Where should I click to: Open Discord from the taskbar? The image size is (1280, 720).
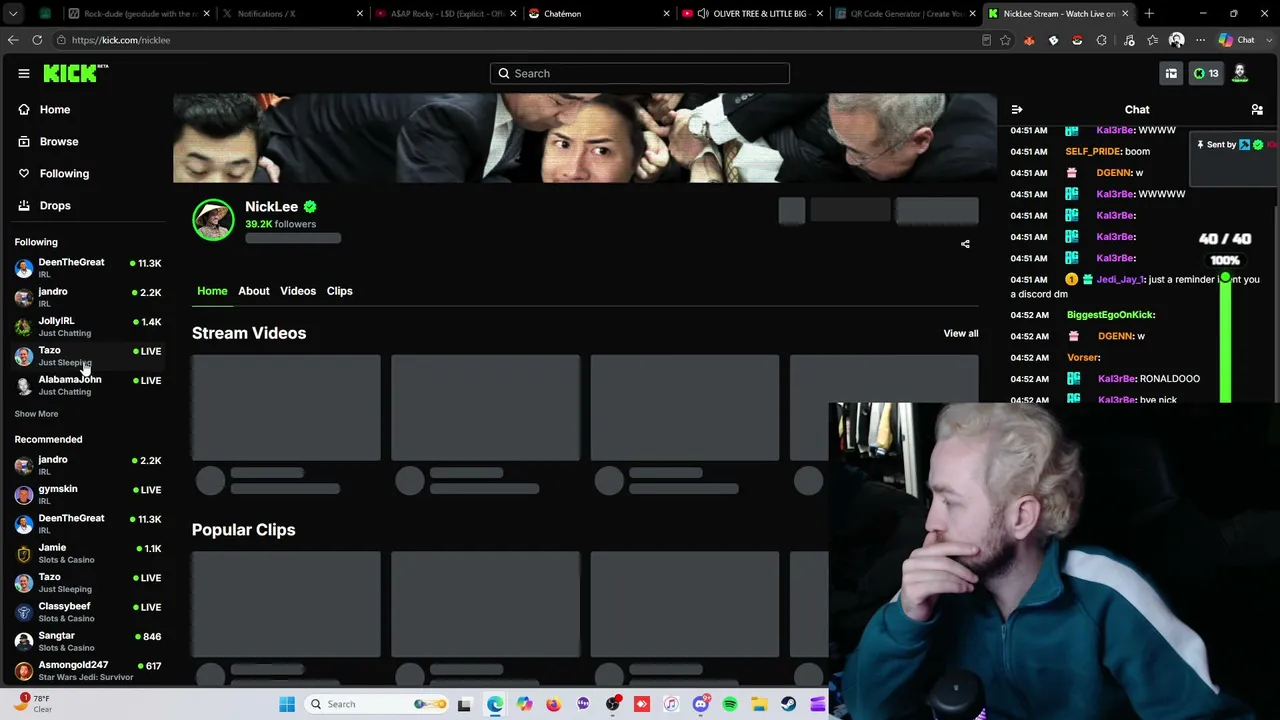click(x=701, y=704)
